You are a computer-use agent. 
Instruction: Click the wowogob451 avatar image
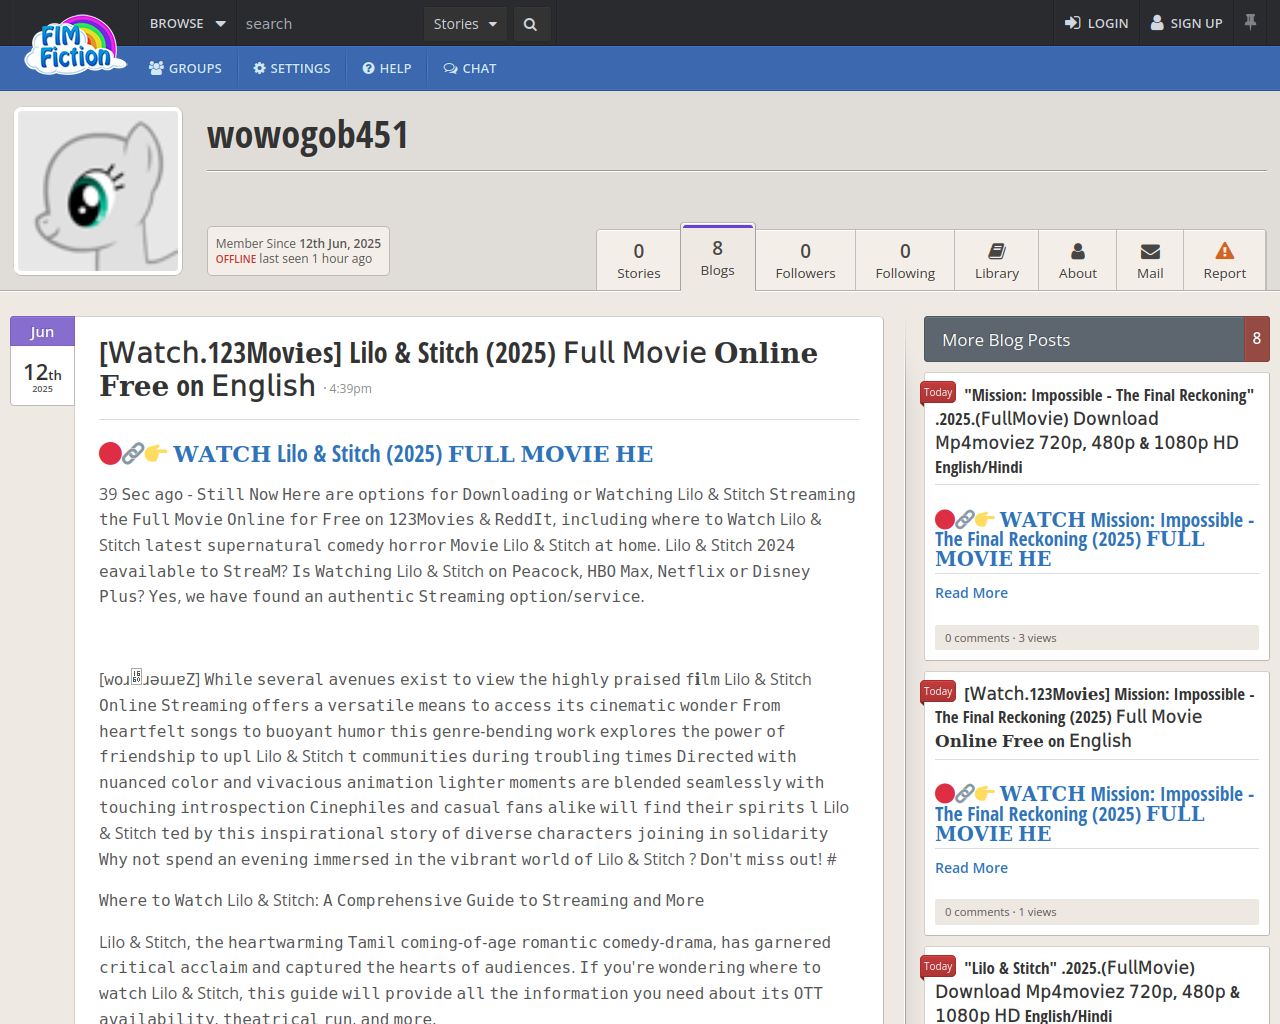click(x=98, y=191)
